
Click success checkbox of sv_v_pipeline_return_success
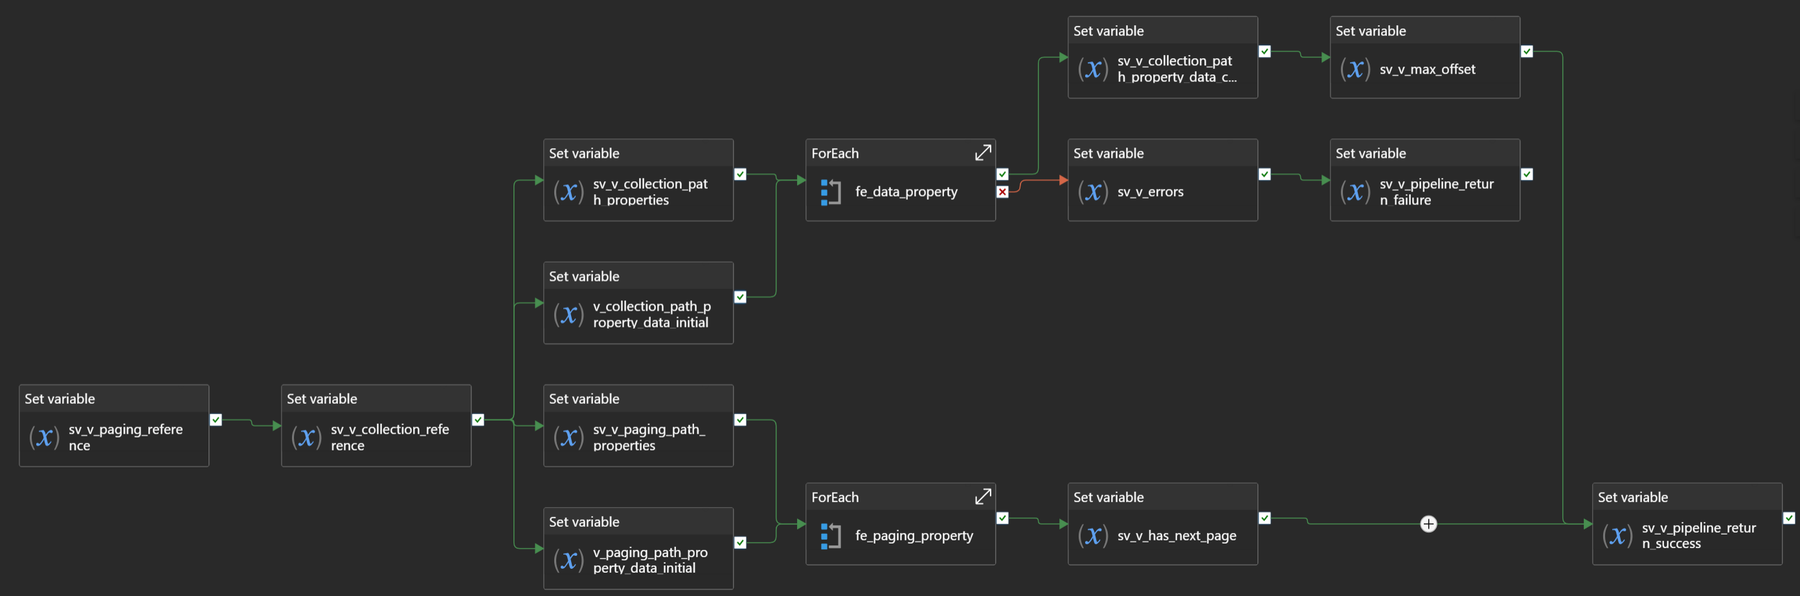pyautogui.click(x=1789, y=518)
